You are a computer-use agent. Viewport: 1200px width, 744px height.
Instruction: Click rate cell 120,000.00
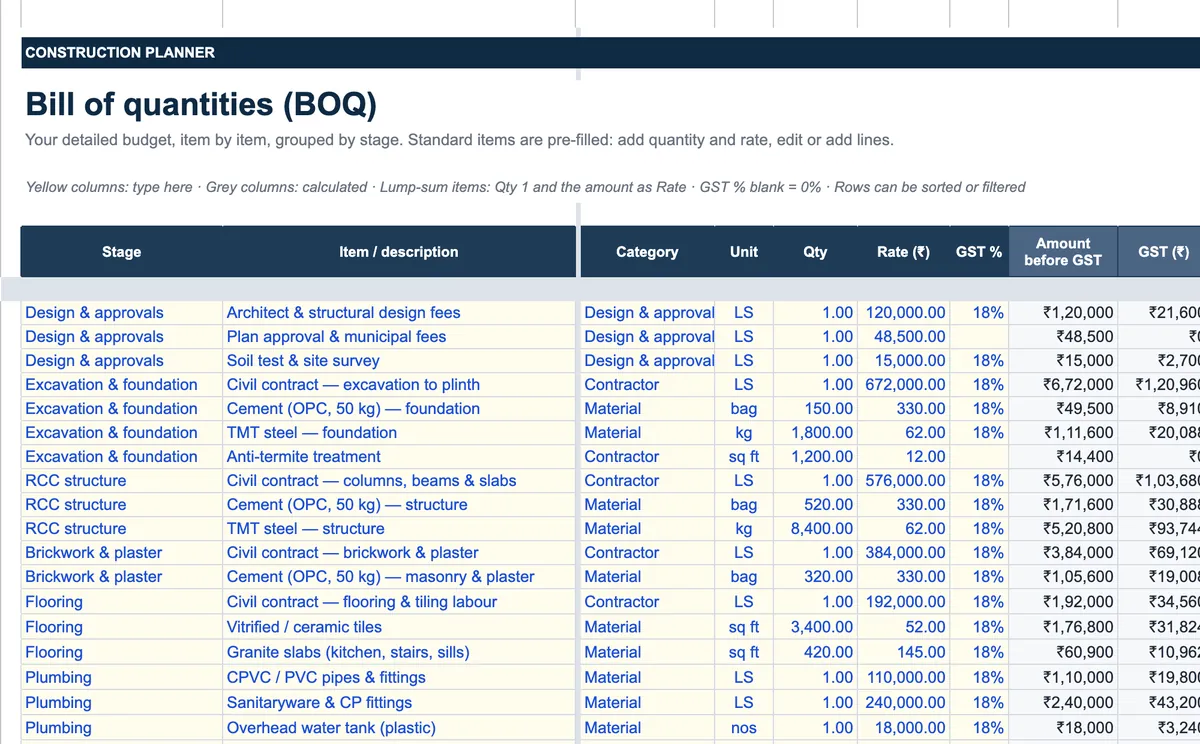[903, 313]
